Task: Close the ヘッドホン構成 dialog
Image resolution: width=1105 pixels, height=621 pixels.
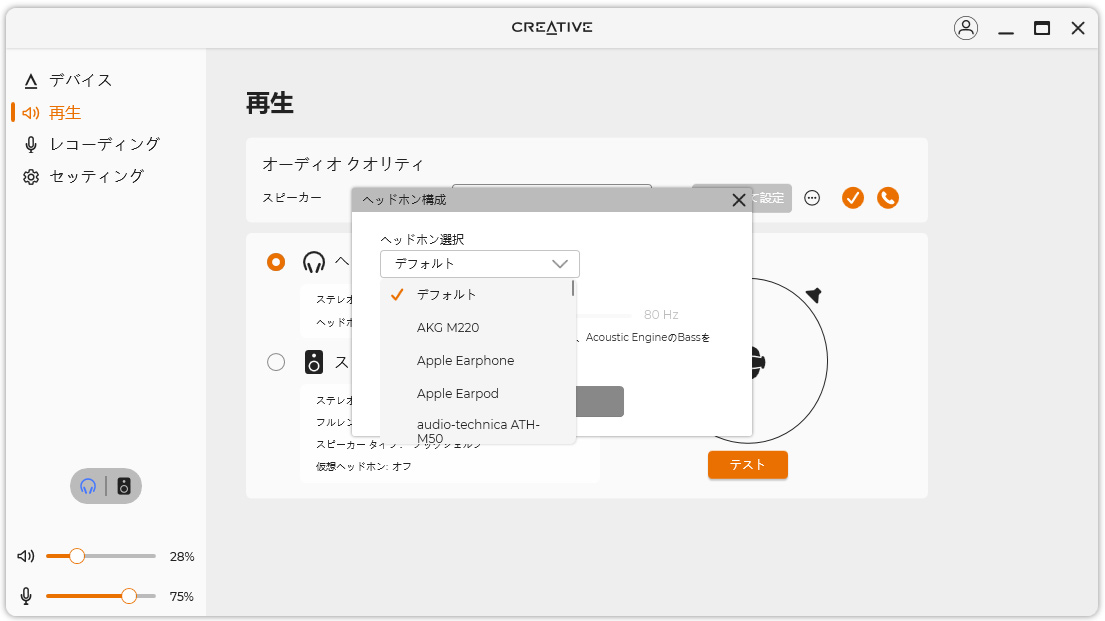Action: click(x=739, y=200)
